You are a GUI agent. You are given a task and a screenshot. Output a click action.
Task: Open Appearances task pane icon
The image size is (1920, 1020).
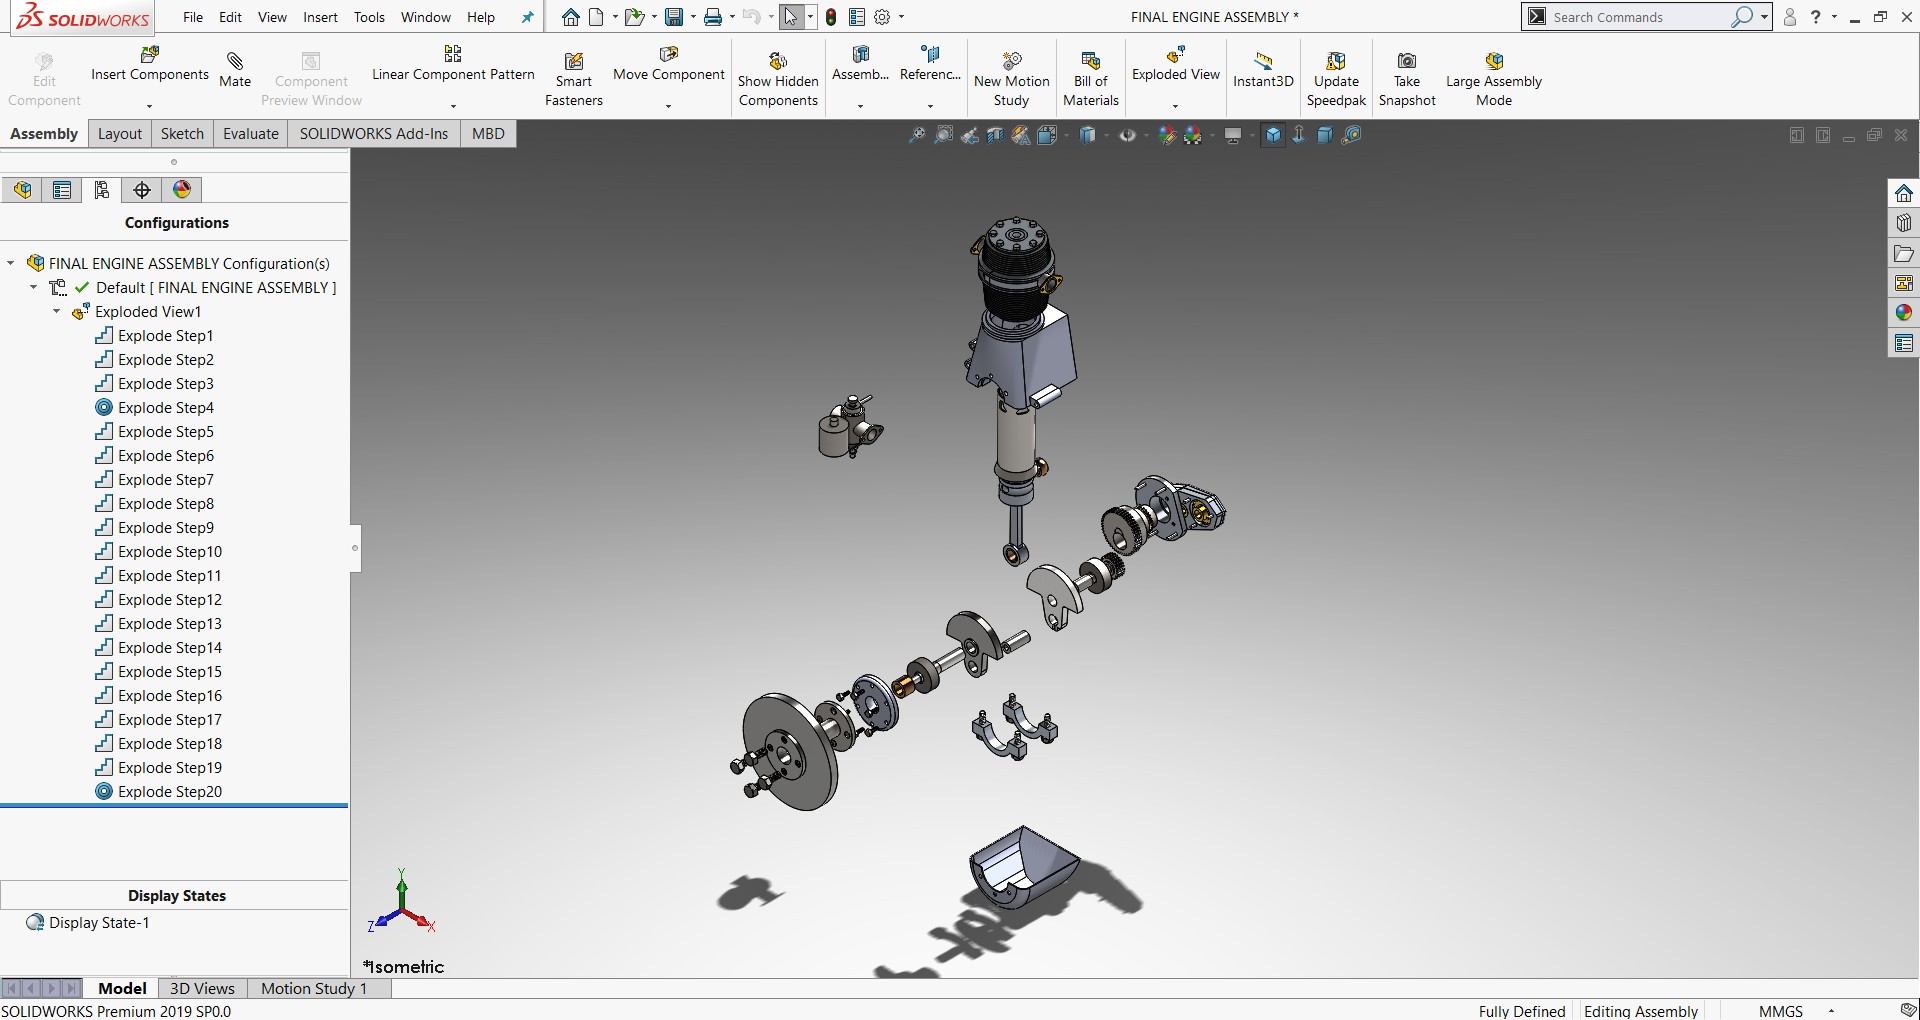point(1904,313)
